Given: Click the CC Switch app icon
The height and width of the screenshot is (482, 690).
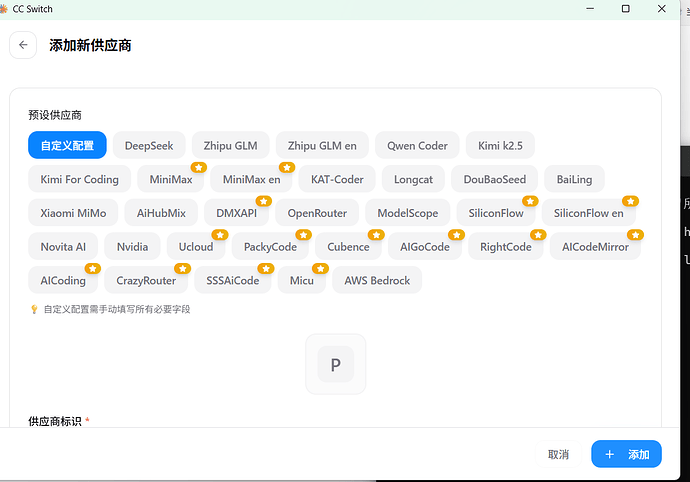Looking at the screenshot, I should pyautogui.click(x=4, y=9).
